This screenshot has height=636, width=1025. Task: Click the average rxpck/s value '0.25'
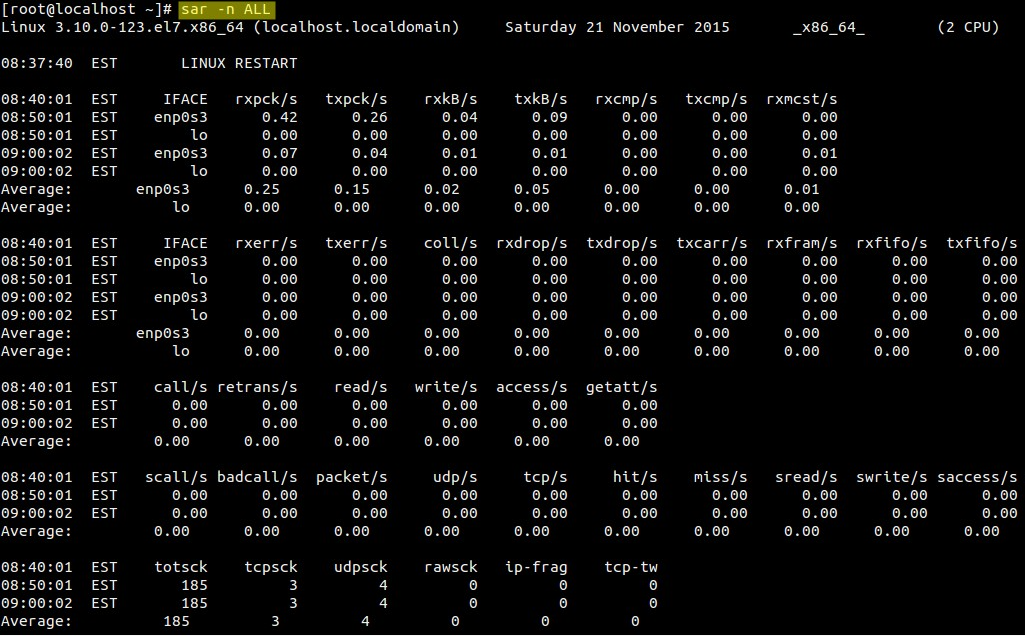tap(261, 190)
